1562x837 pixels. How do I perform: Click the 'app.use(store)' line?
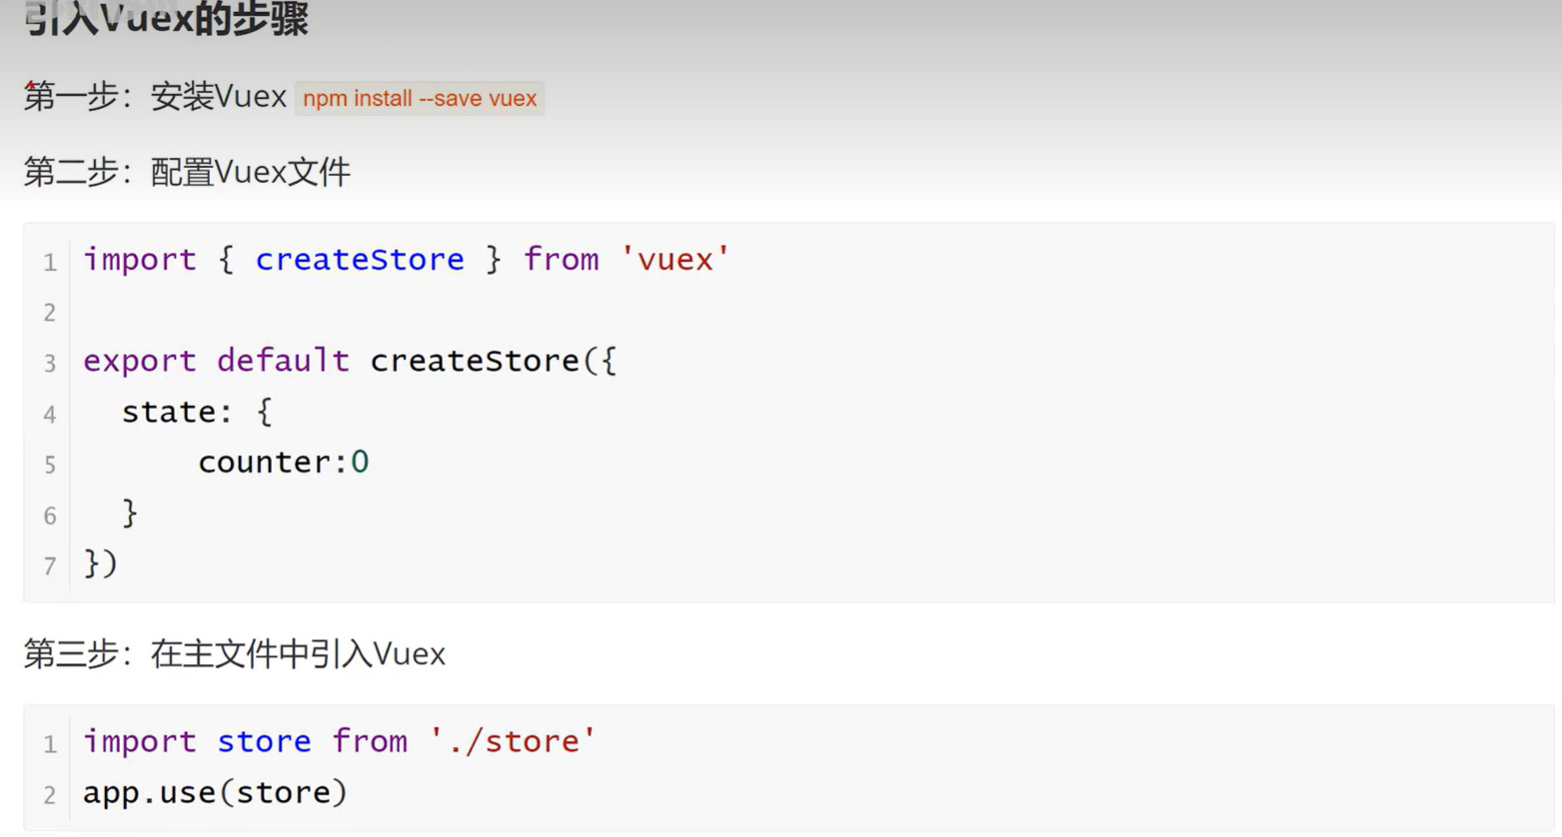pyautogui.click(x=215, y=793)
